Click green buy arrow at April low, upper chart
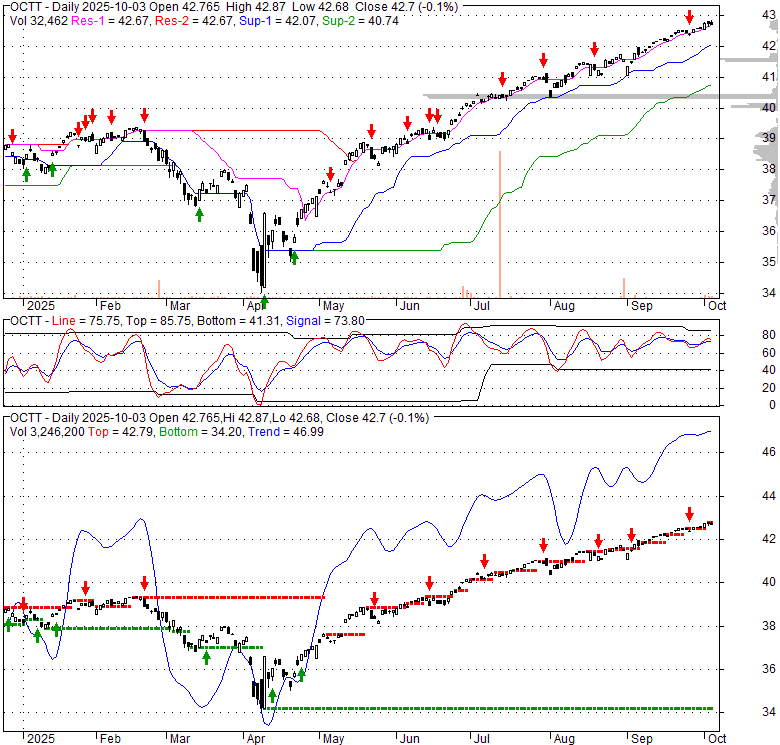 (x=265, y=301)
